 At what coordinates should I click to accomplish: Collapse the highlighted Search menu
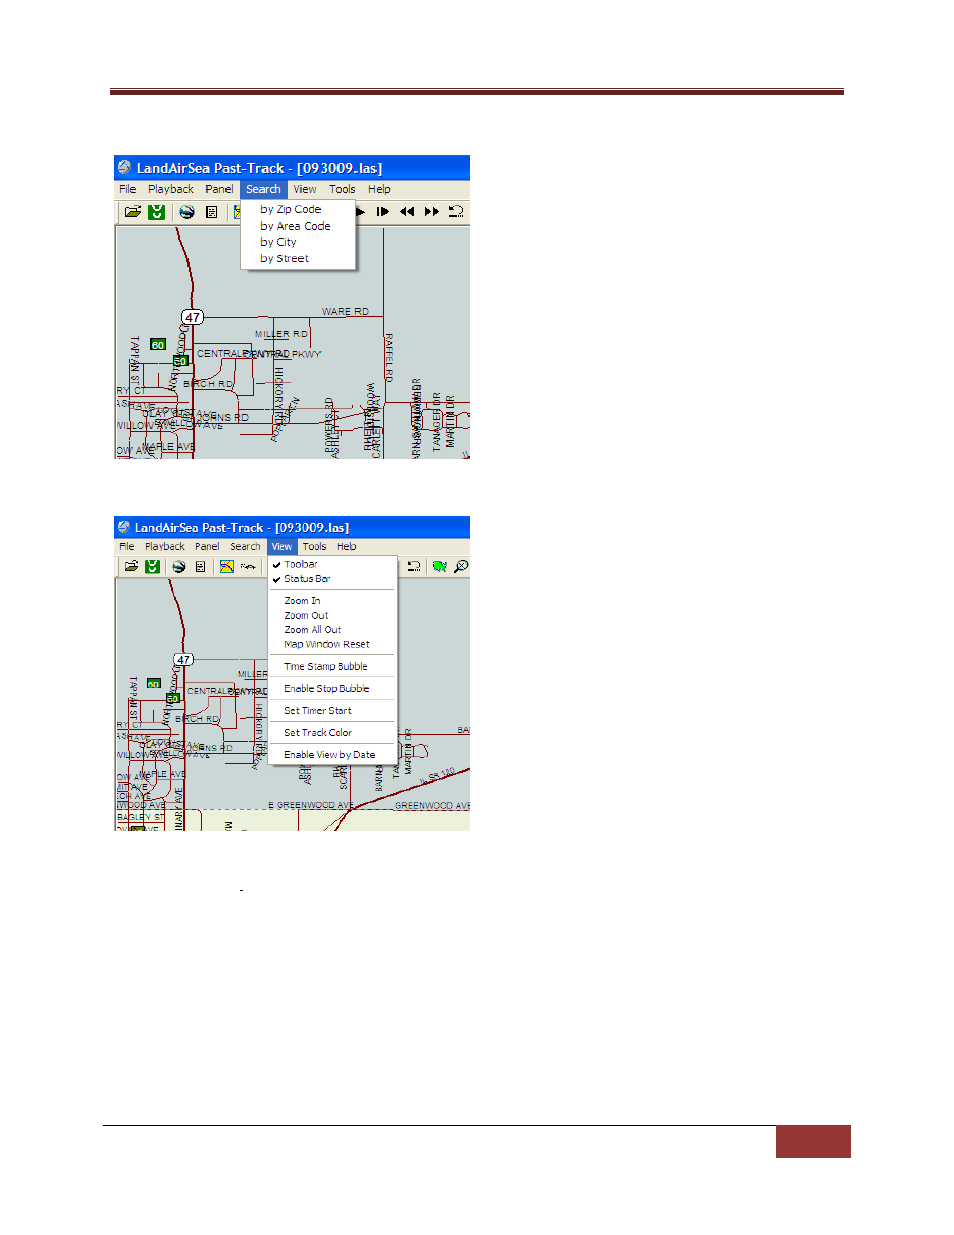tap(264, 189)
